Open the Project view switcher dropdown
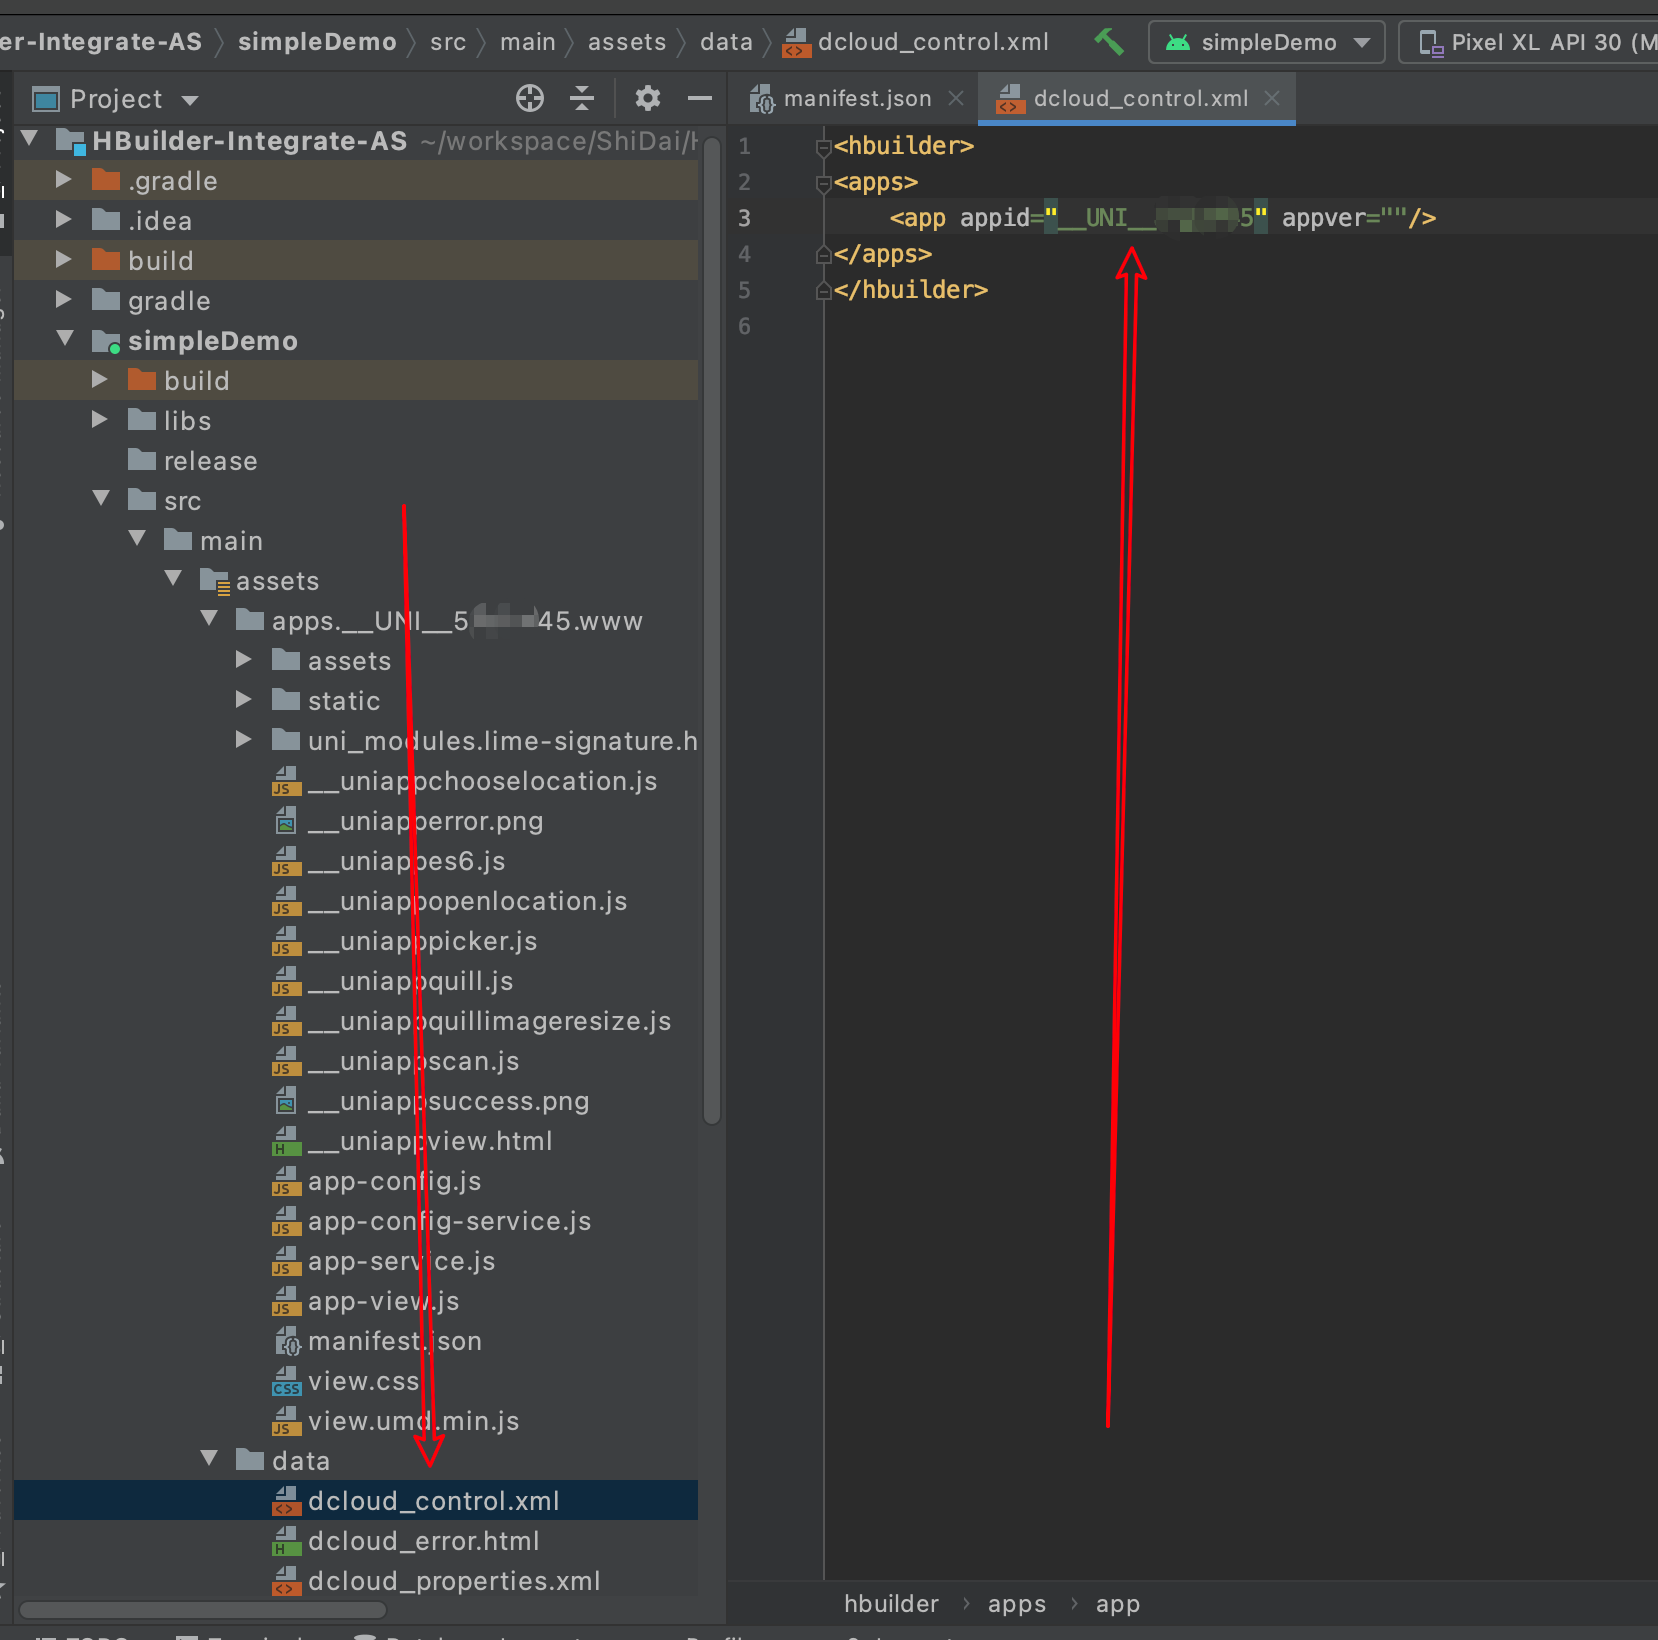 click(x=192, y=98)
